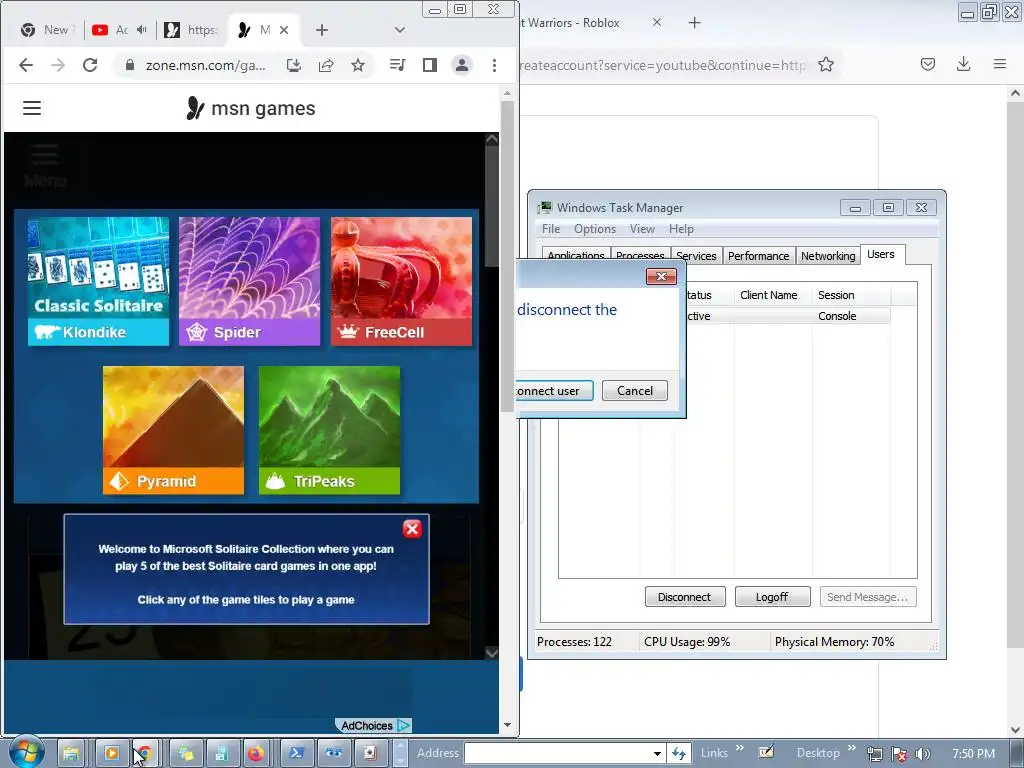Expand the Links toolbar chevron

click(739, 748)
